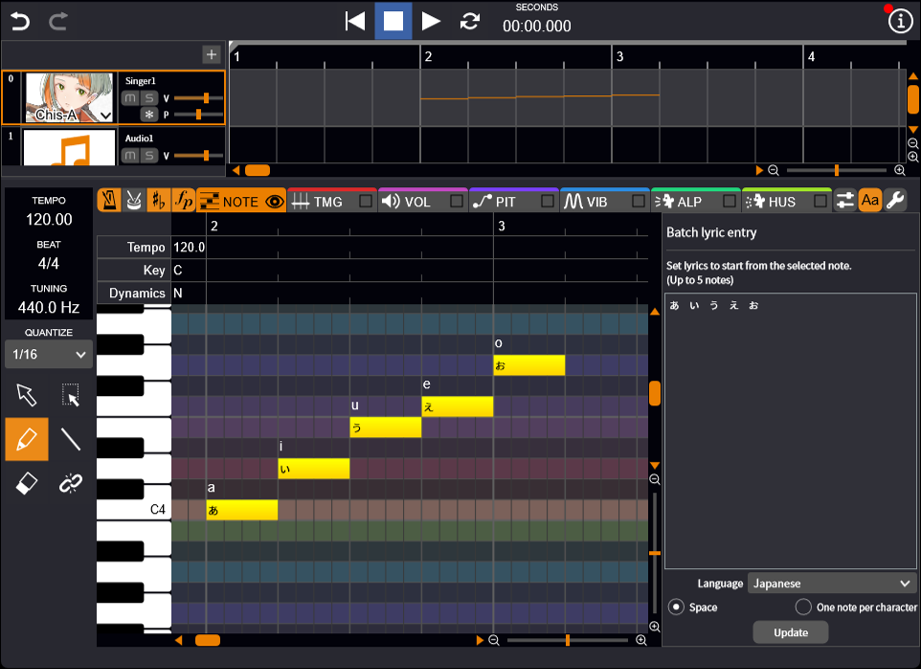Click the add track plus icon
Image resolution: width=921 pixels, height=669 pixels.
pyautogui.click(x=210, y=55)
